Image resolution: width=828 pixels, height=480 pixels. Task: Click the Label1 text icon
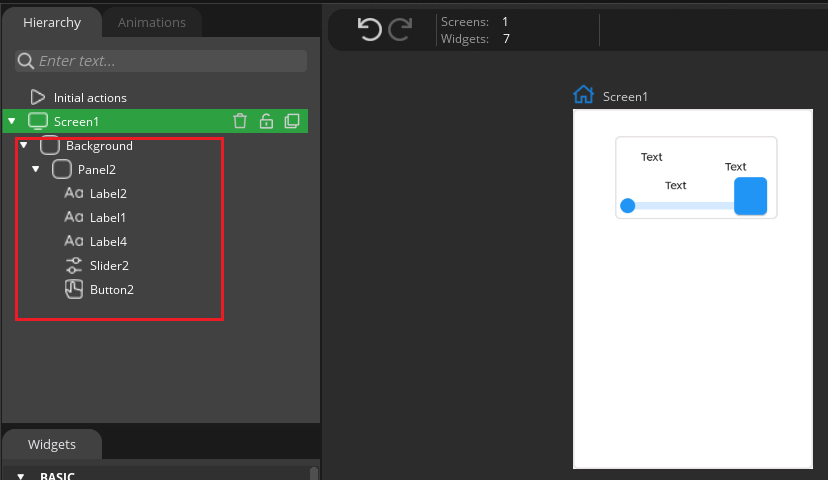pos(73,217)
